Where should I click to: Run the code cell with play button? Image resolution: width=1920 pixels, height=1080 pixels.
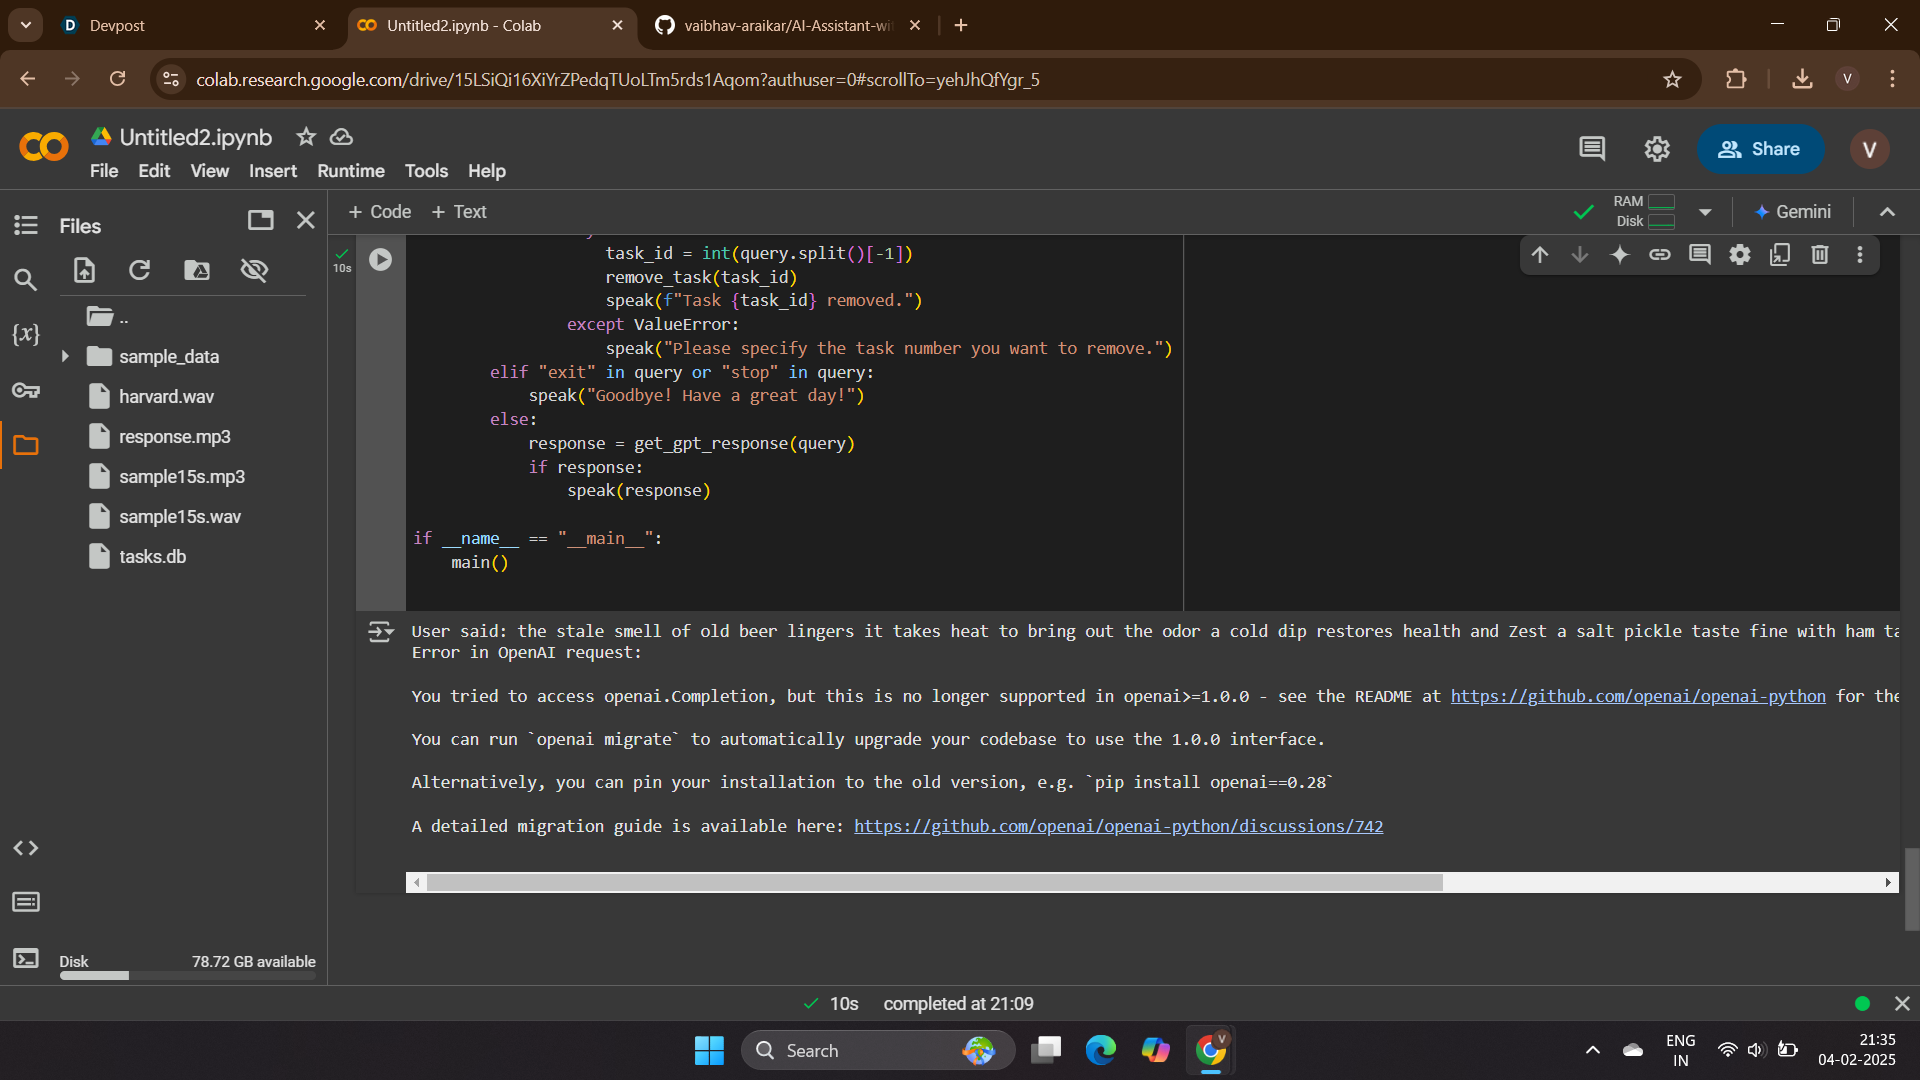point(380,260)
